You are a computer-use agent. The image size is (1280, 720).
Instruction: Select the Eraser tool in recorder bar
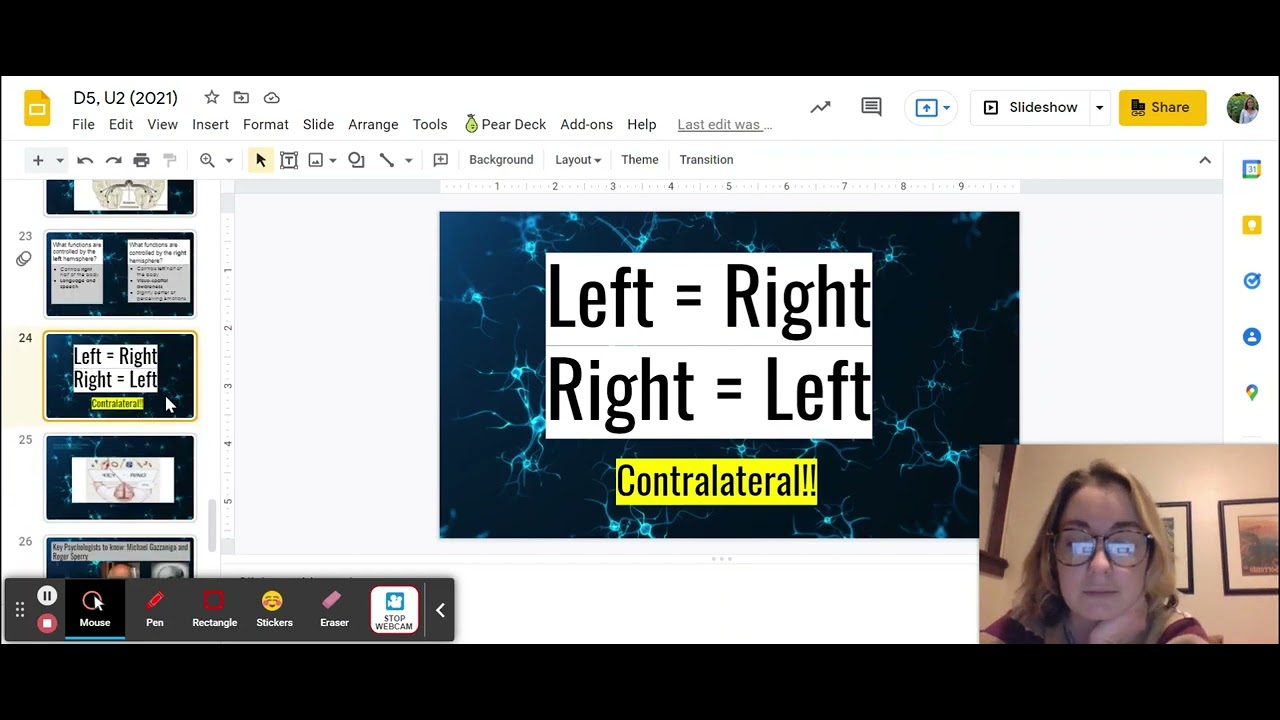(334, 609)
